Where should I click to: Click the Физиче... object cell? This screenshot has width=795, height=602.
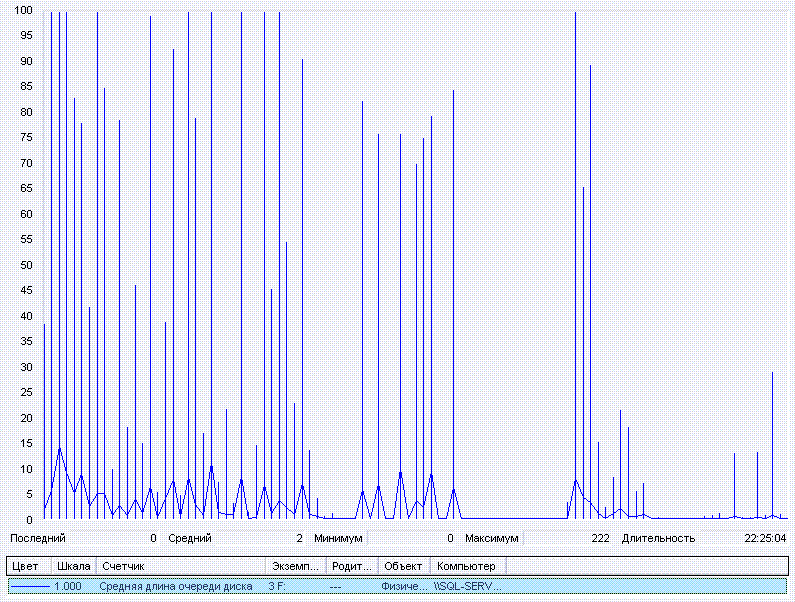click(x=403, y=587)
